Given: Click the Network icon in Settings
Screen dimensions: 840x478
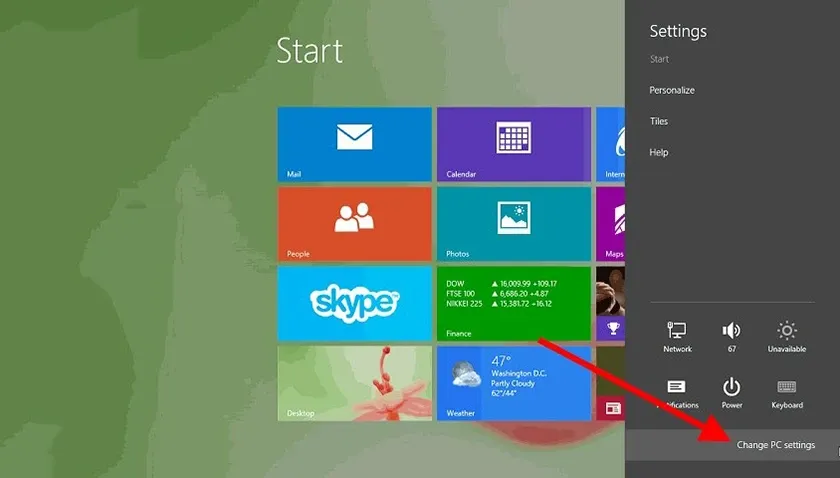Looking at the screenshot, I should 677,337.
